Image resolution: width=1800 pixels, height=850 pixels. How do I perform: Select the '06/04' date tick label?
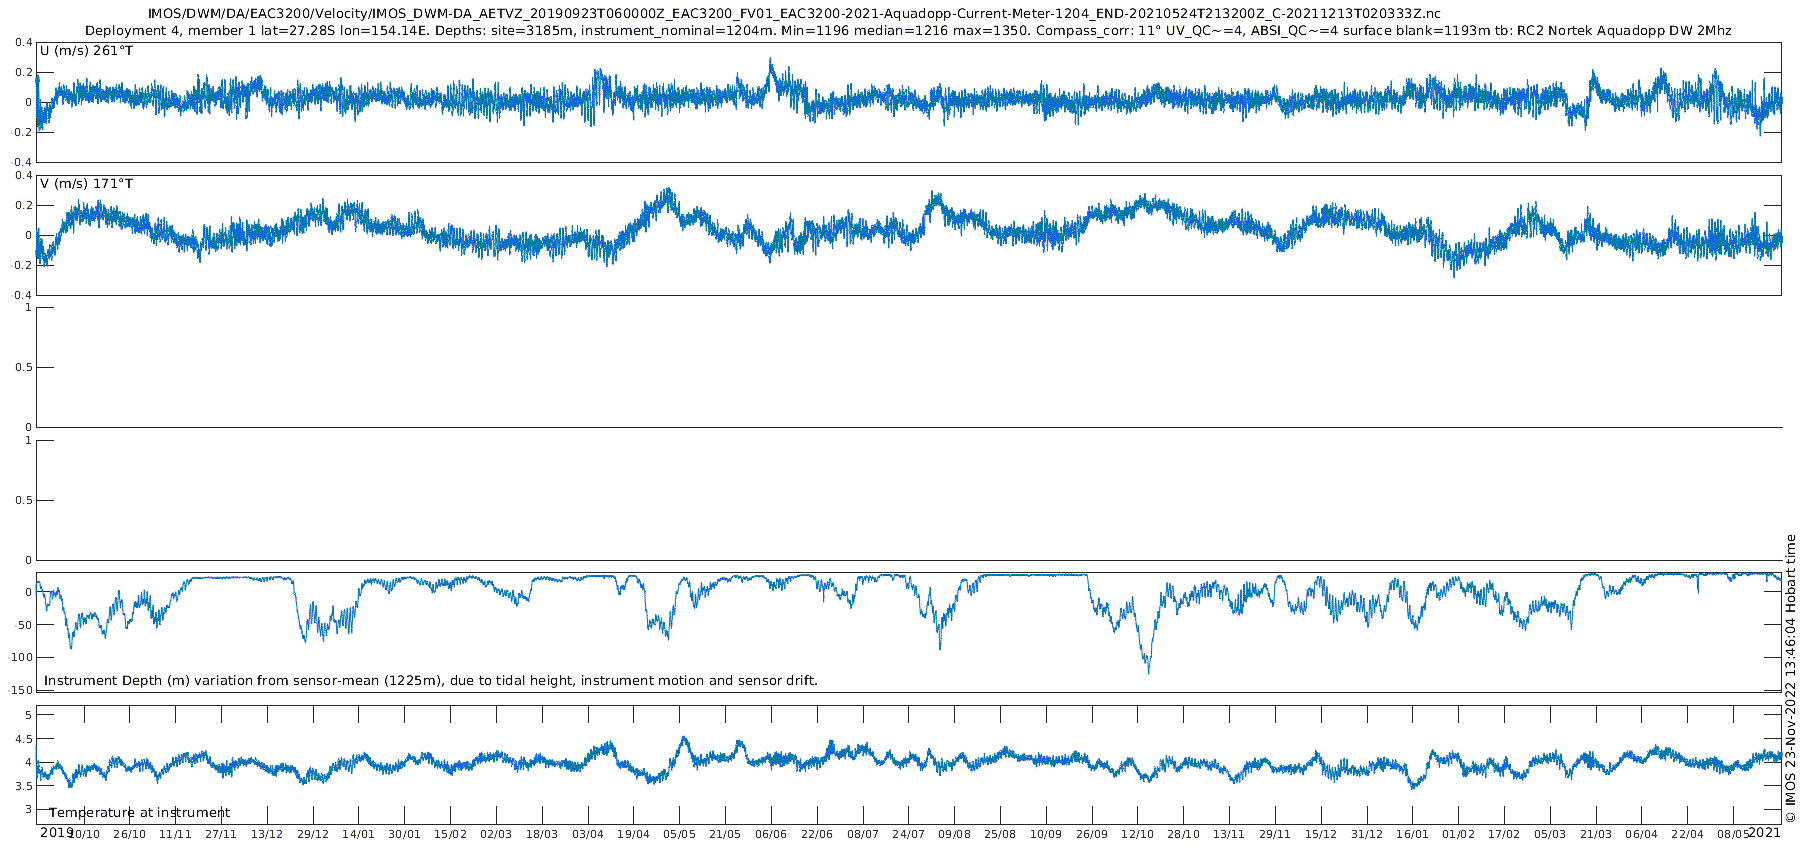click(x=1642, y=834)
